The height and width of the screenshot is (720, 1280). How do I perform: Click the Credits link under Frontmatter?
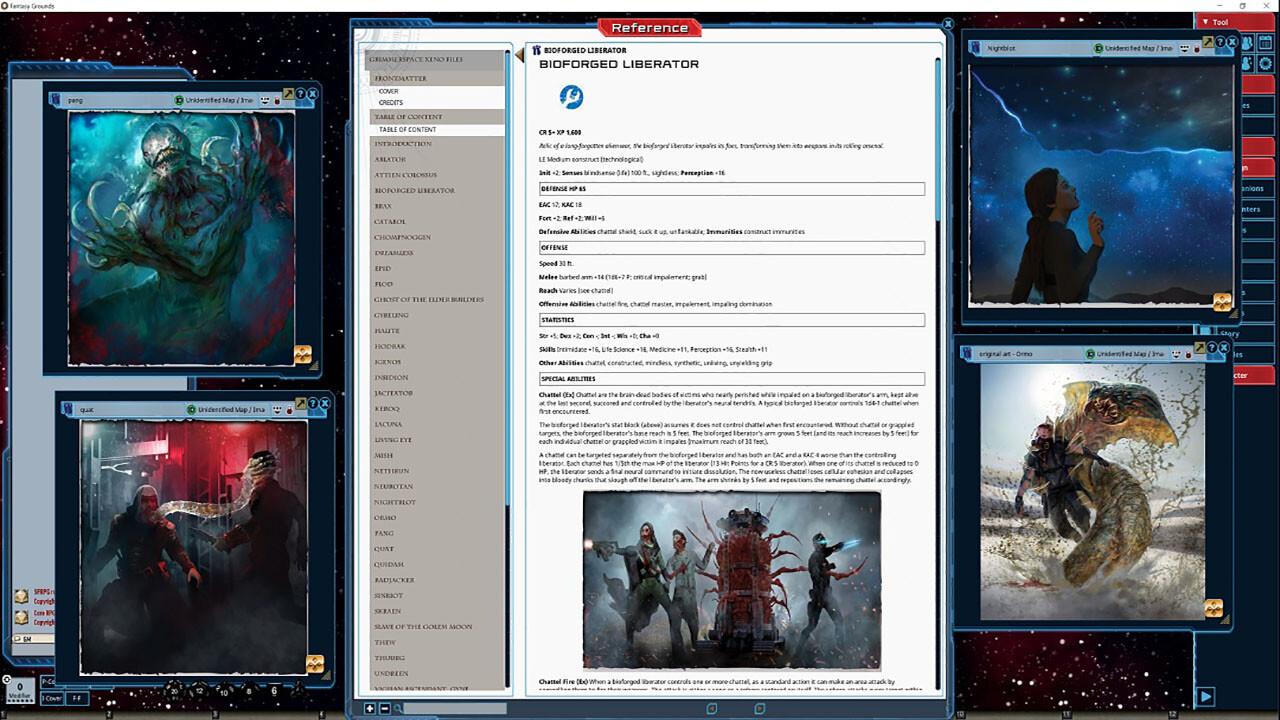391,103
